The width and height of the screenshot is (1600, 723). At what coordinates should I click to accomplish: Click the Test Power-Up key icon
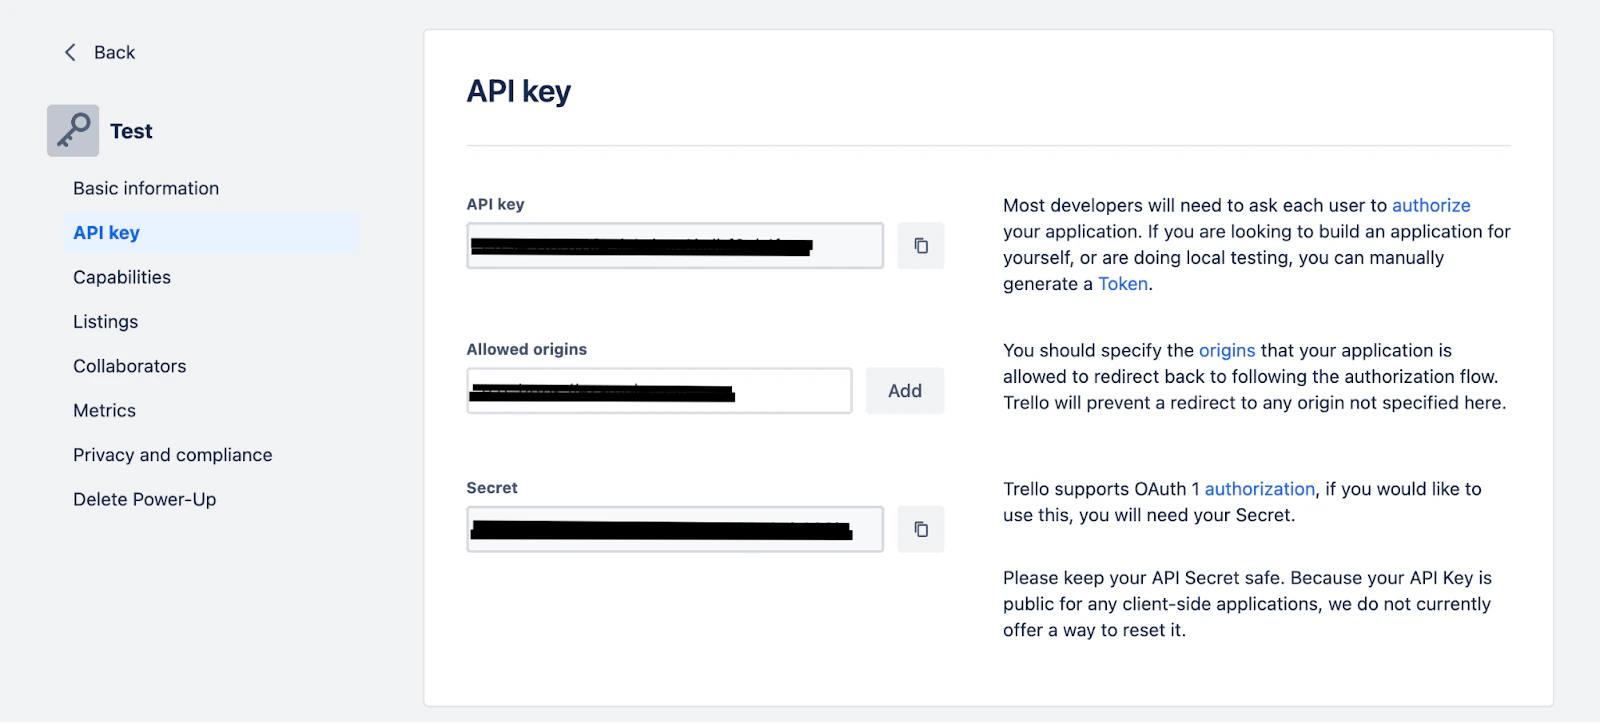pyautogui.click(x=73, y=131)
